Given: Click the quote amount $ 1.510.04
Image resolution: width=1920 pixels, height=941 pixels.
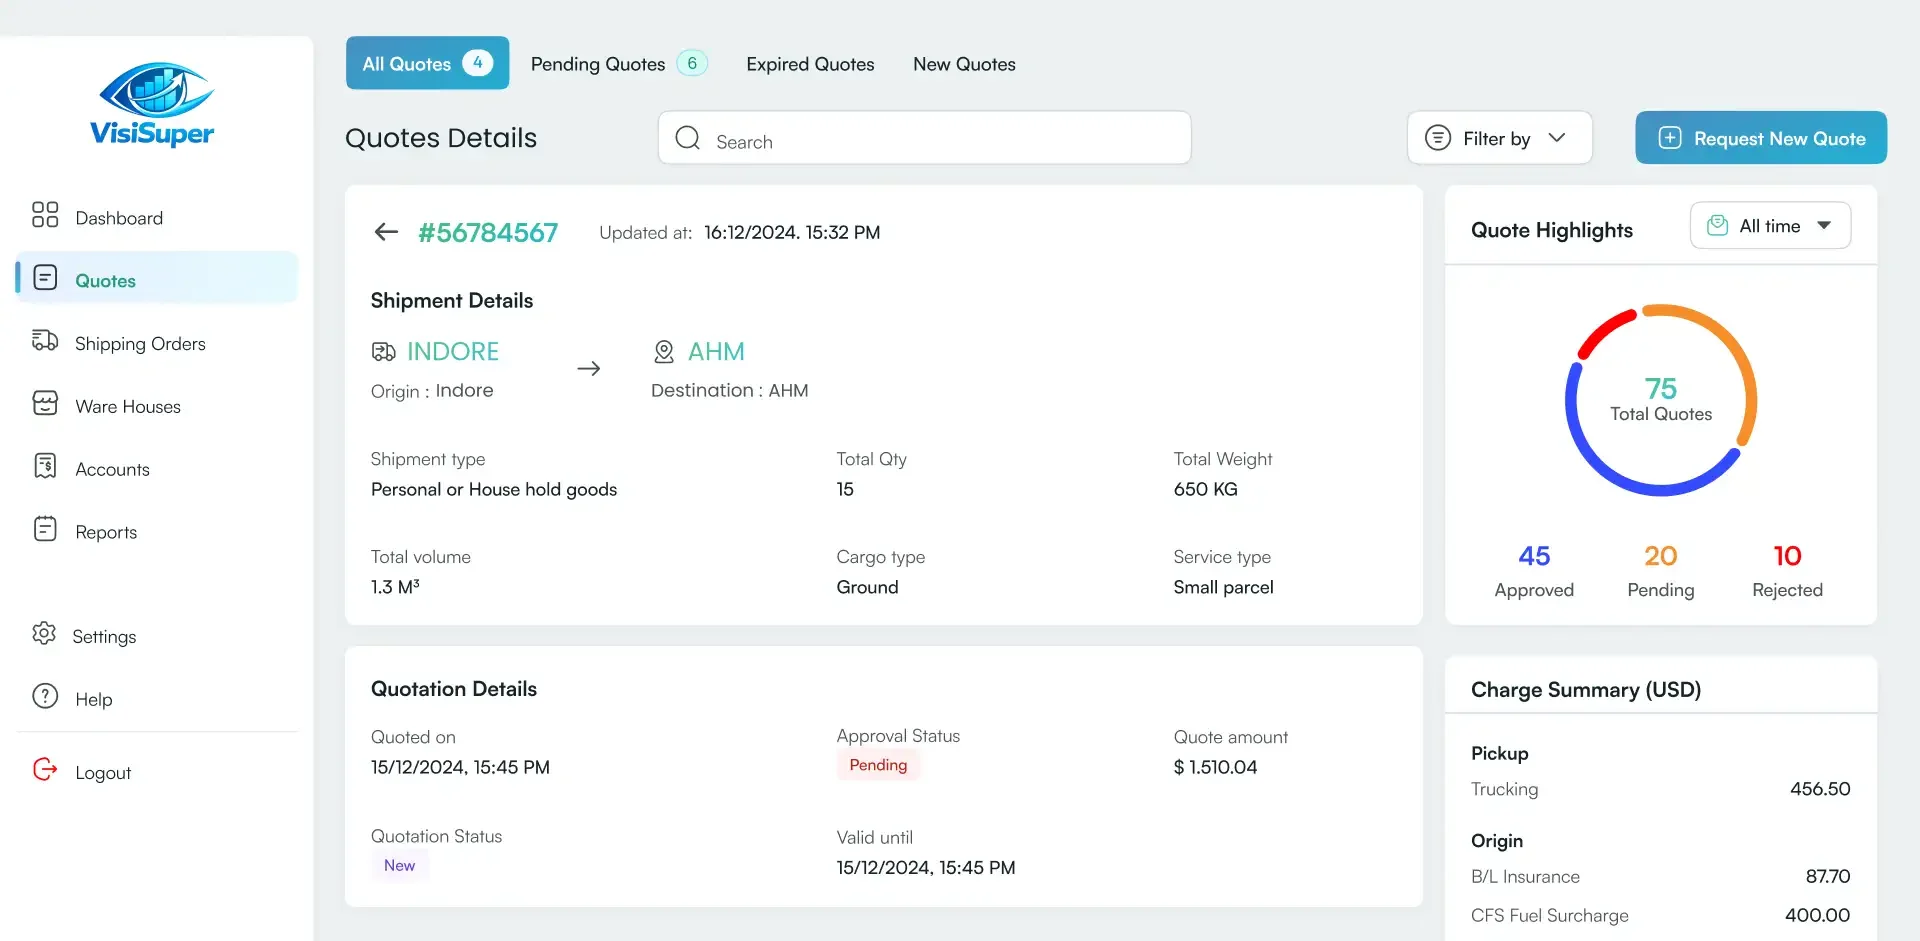Looking at the screenshot, I should 1215,767.
